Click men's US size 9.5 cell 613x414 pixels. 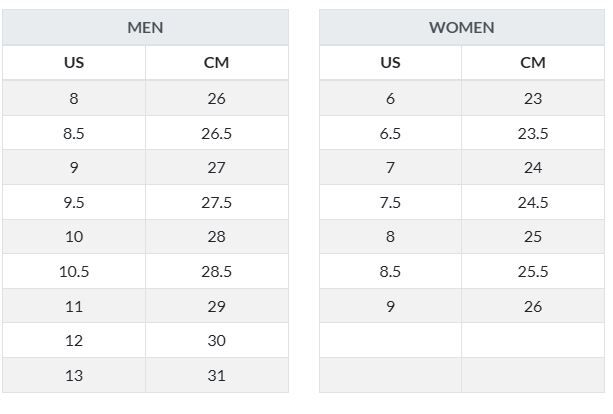click(x=74, y=202)
